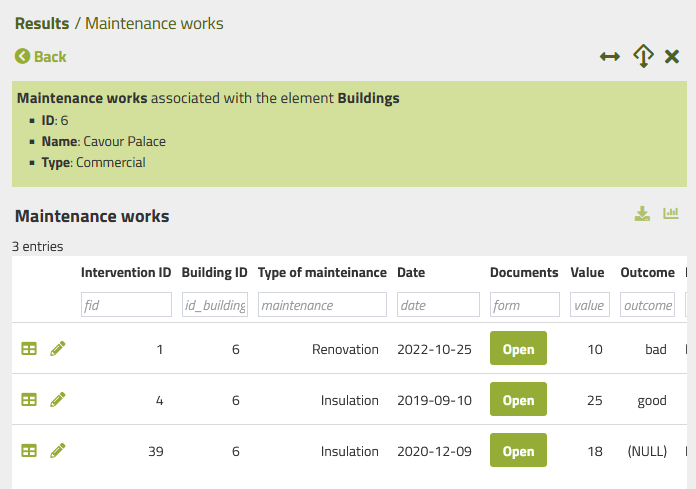The image size is (696, 489).
Task: Sort by the Value column header
Action: click(x=587, y=273)
